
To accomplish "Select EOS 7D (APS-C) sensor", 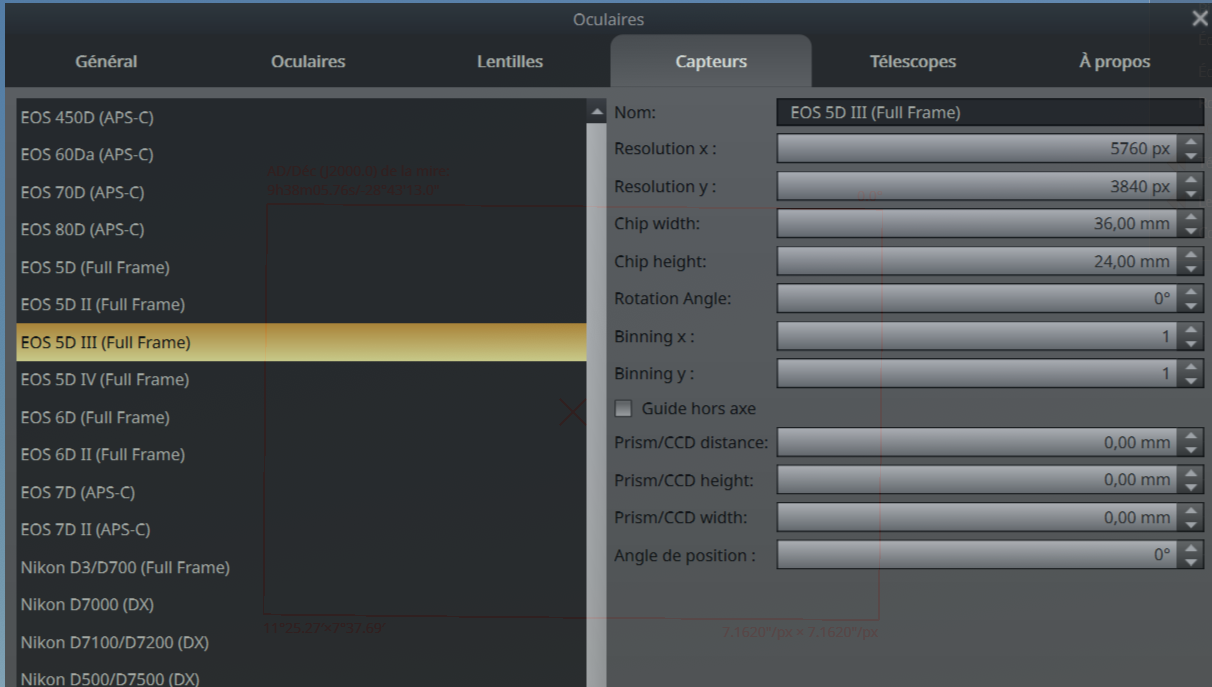I will 301,492.
